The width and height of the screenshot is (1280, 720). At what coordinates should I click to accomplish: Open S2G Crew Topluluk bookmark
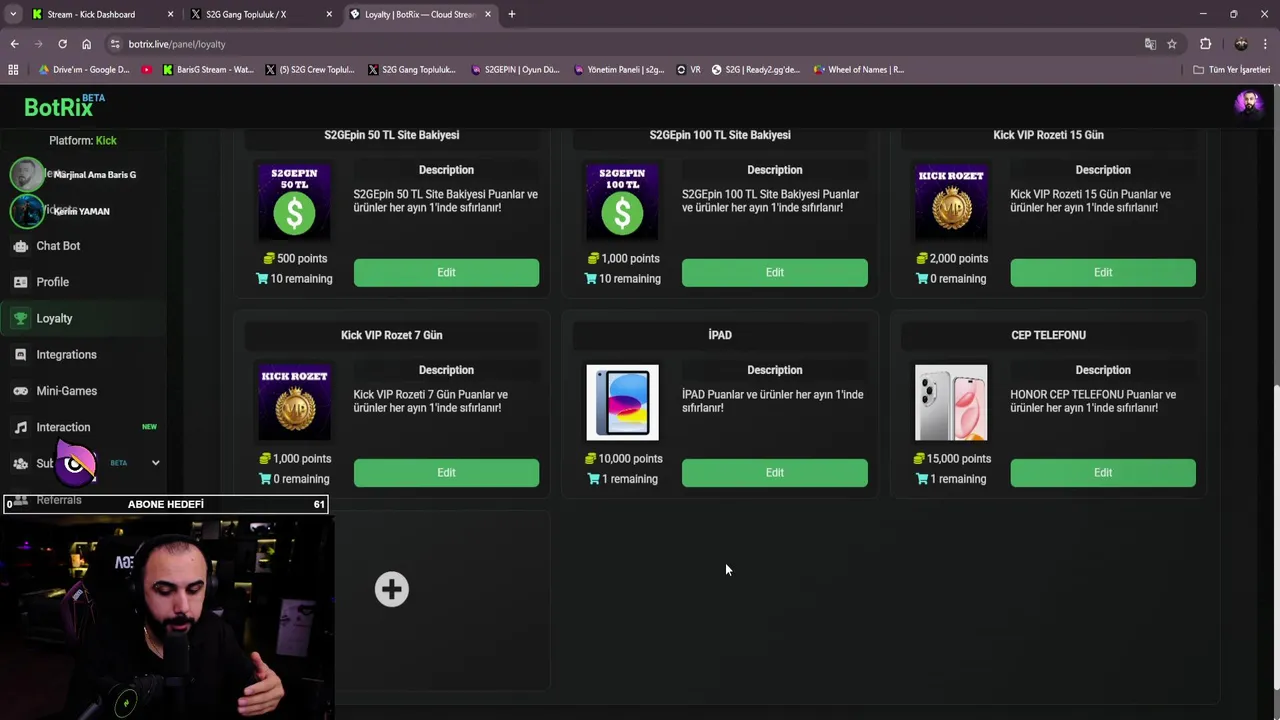pos(310,70)
